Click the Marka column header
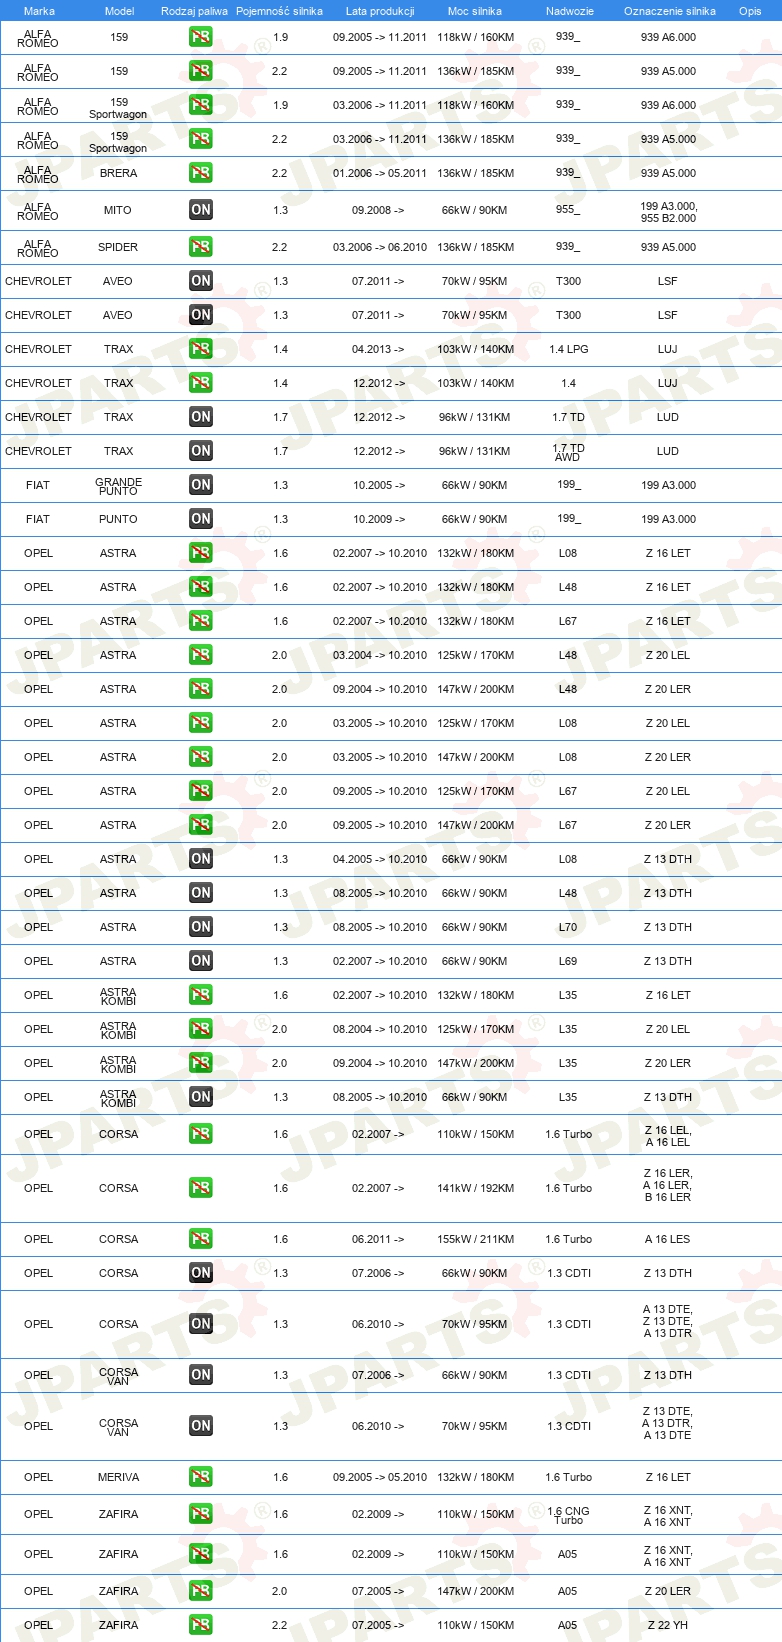 pyautogui.click(x=39, y=11)
